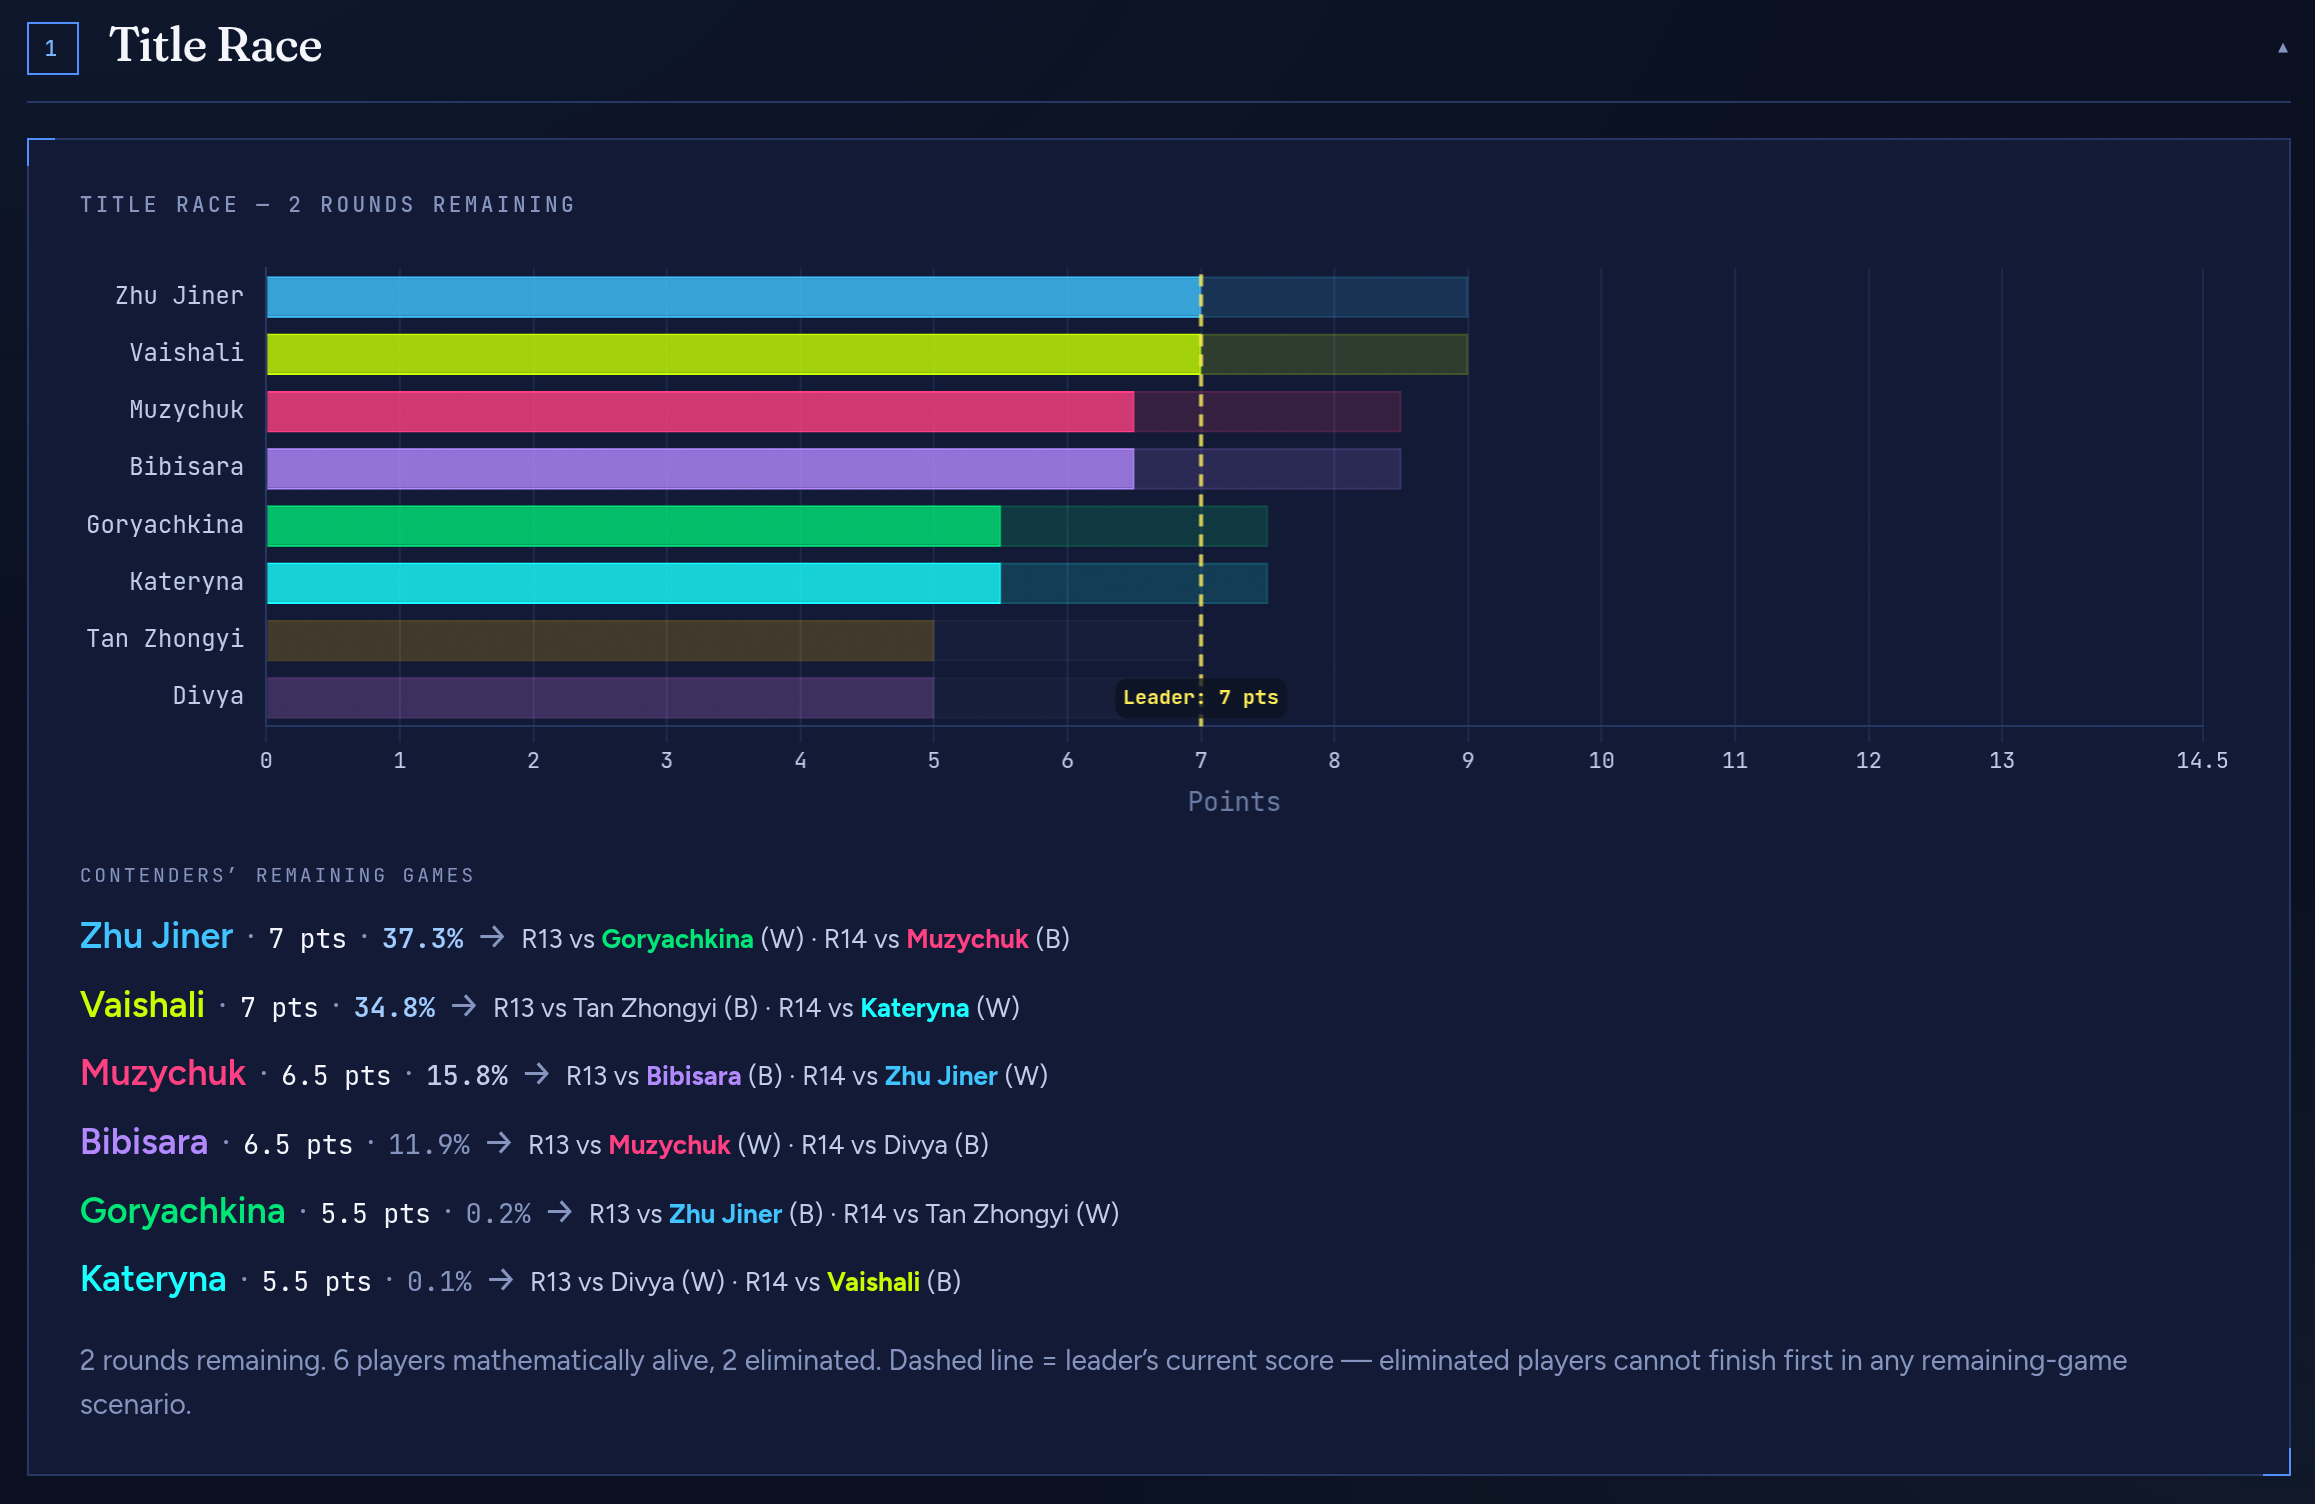Click Bibisara name in contenders list
The height and width of the screenshot is (1504, 2315).
144,1142
